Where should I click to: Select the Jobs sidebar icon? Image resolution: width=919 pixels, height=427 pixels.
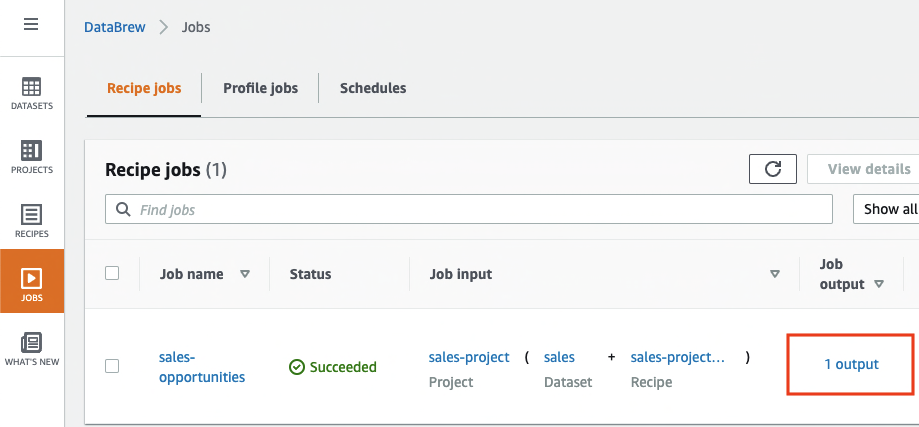tap(31, 284)
